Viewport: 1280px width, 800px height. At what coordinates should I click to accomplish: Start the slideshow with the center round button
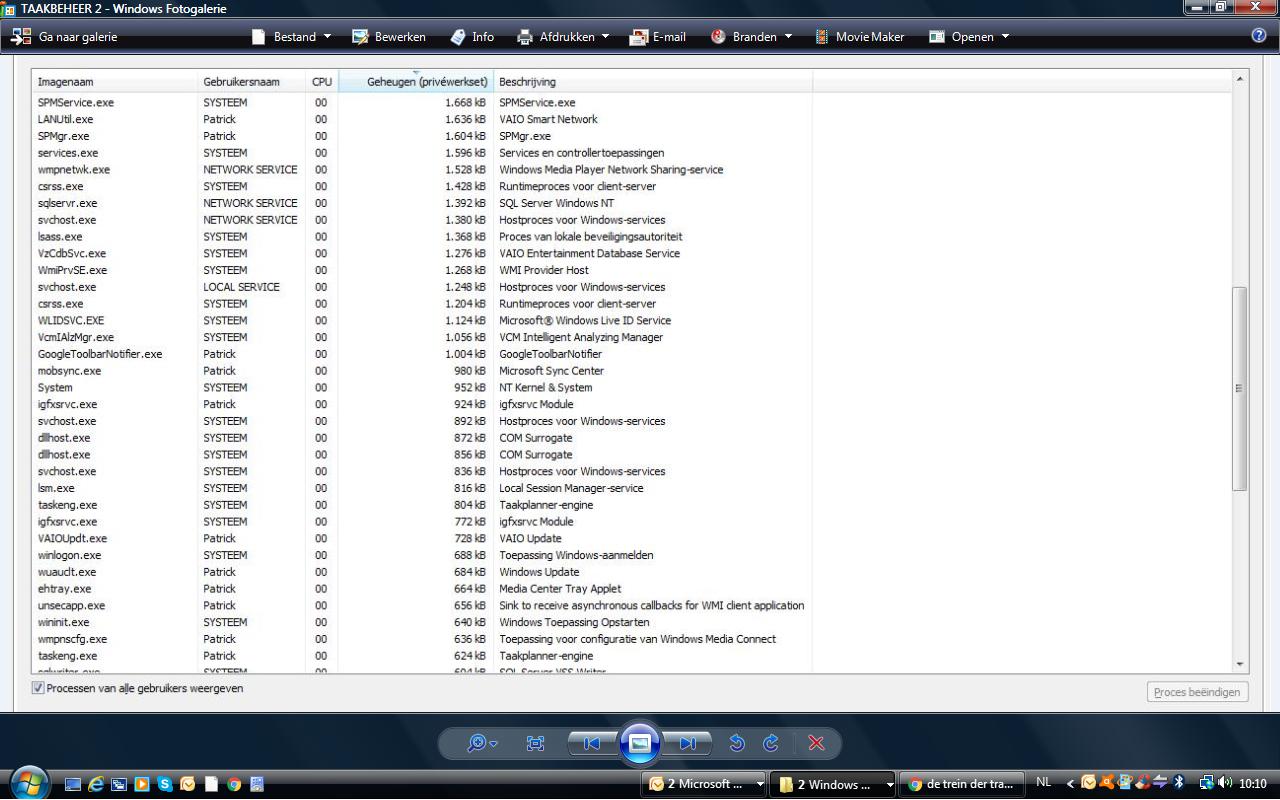[x=640, y=743]
